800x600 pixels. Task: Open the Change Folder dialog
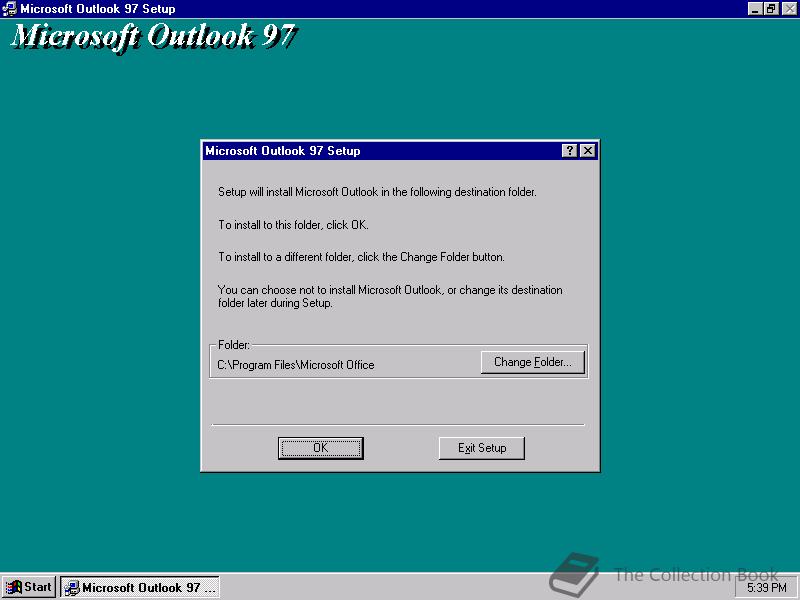click(533, 362)
